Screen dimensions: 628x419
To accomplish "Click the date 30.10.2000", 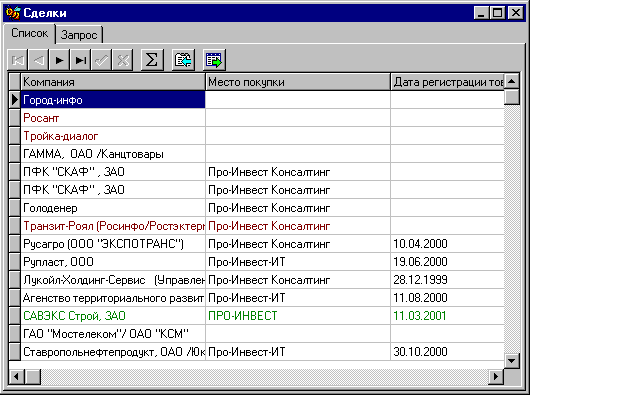I will pyautogui.click(x=447, y=352).
